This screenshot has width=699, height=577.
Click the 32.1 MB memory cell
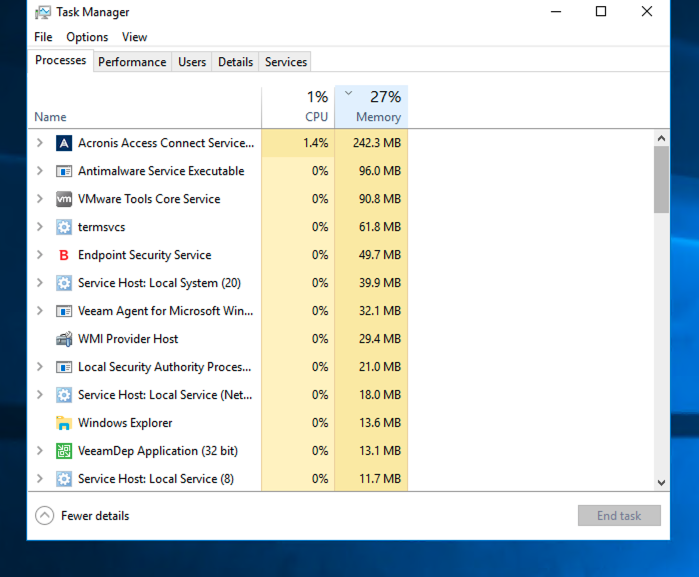(371, 311)
